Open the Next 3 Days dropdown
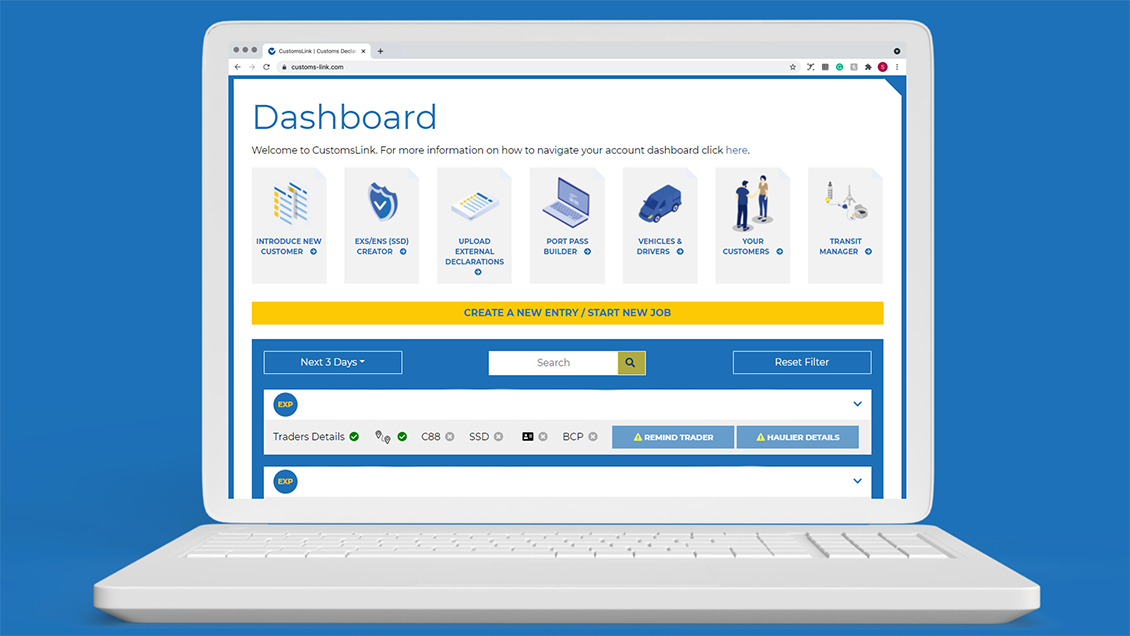 [x=333, y=362]
